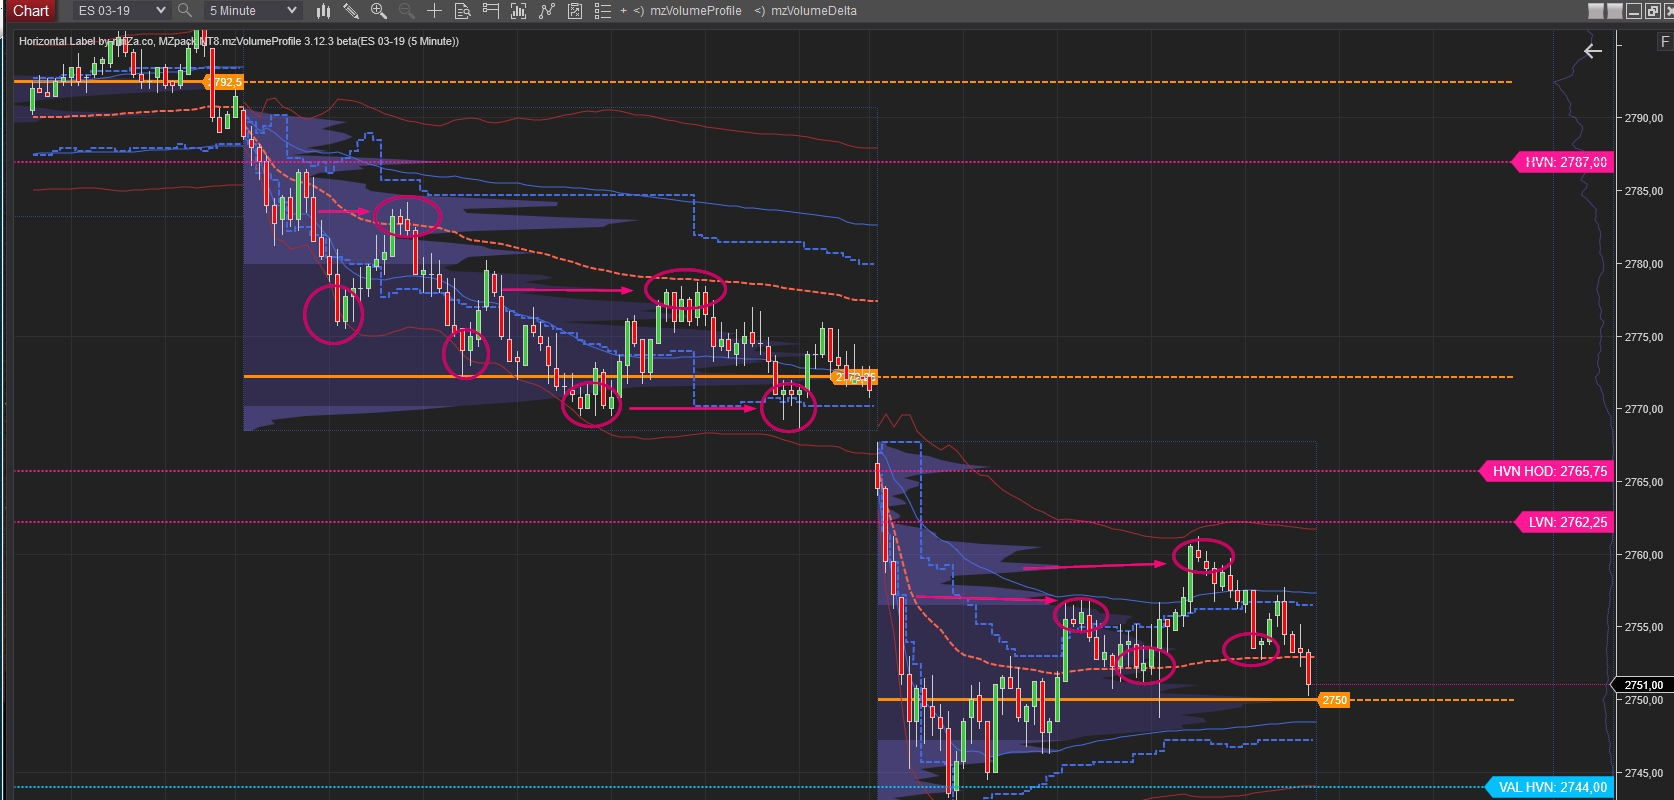Toggle mzVolumeDelta indicator sound button

760,11
